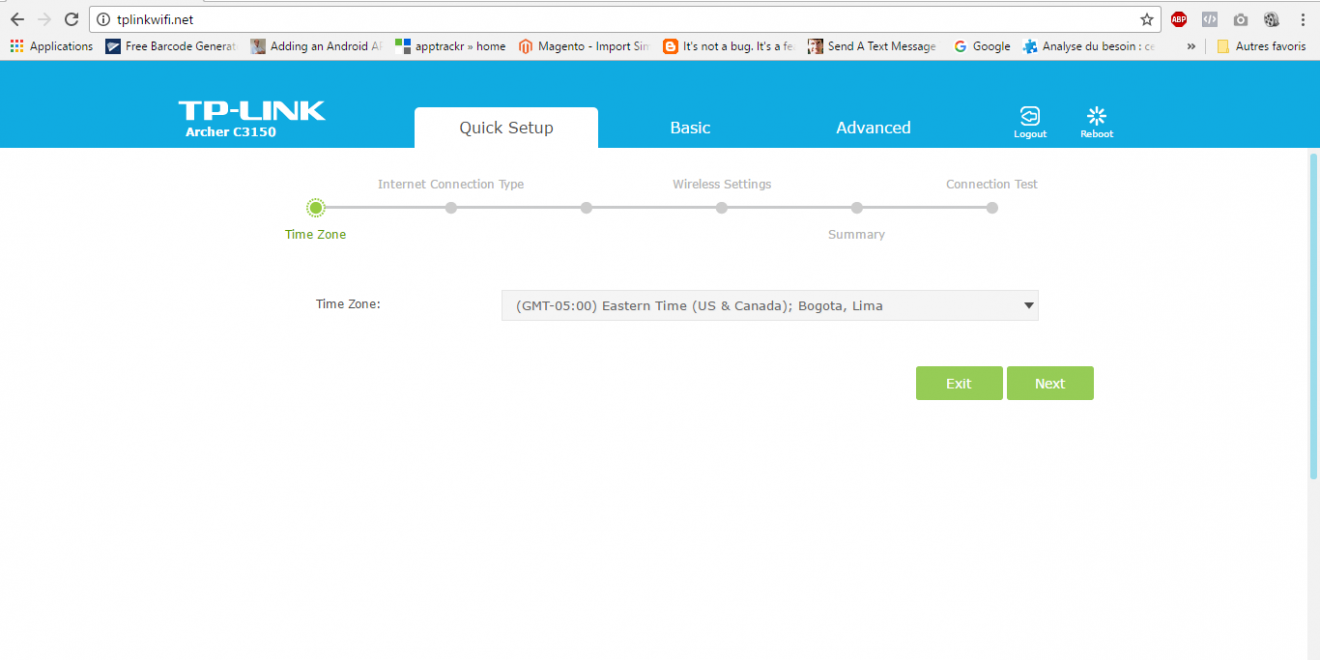Open the Time Zone dropdown

click(x=769, y=306)
